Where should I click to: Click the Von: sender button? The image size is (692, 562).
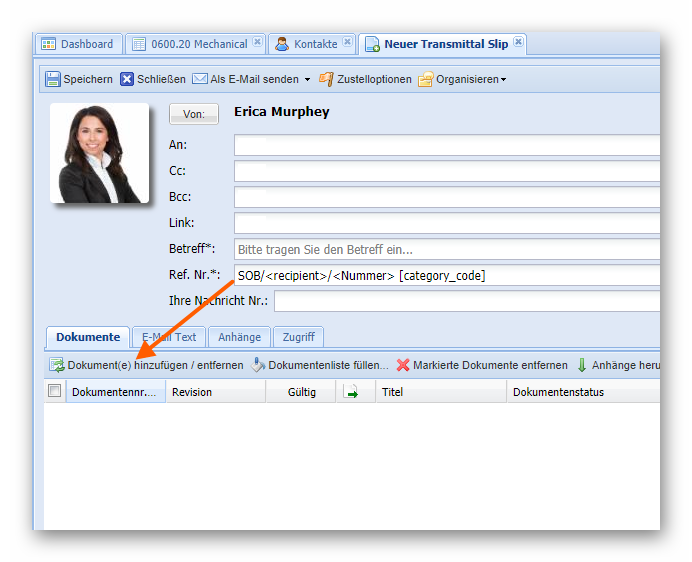(193, 114)
